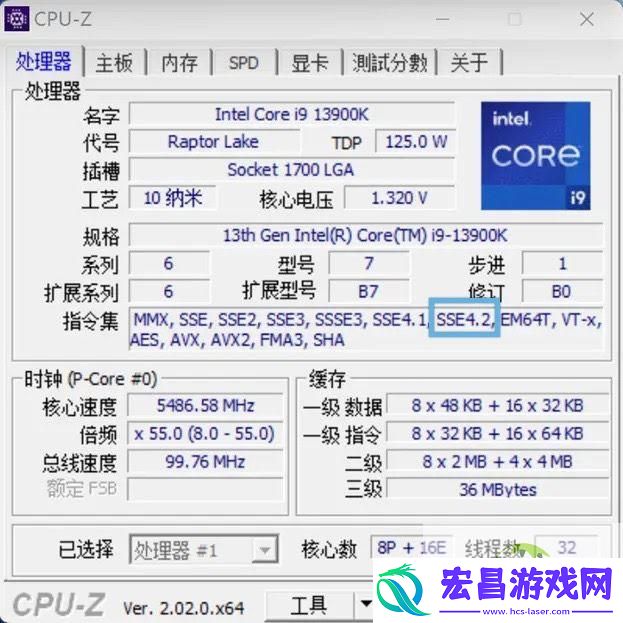Click the core speed value 5486.58 MHz
Image resolution: width=623 pixels, height=623 pixels.
[x=205, y=405]
